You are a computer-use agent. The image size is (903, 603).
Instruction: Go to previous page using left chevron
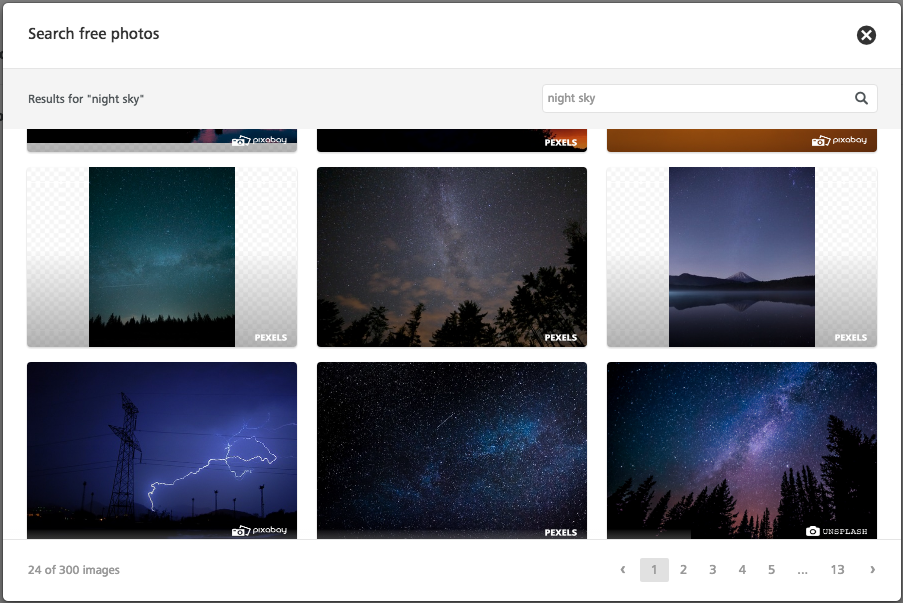click(623, 570)
